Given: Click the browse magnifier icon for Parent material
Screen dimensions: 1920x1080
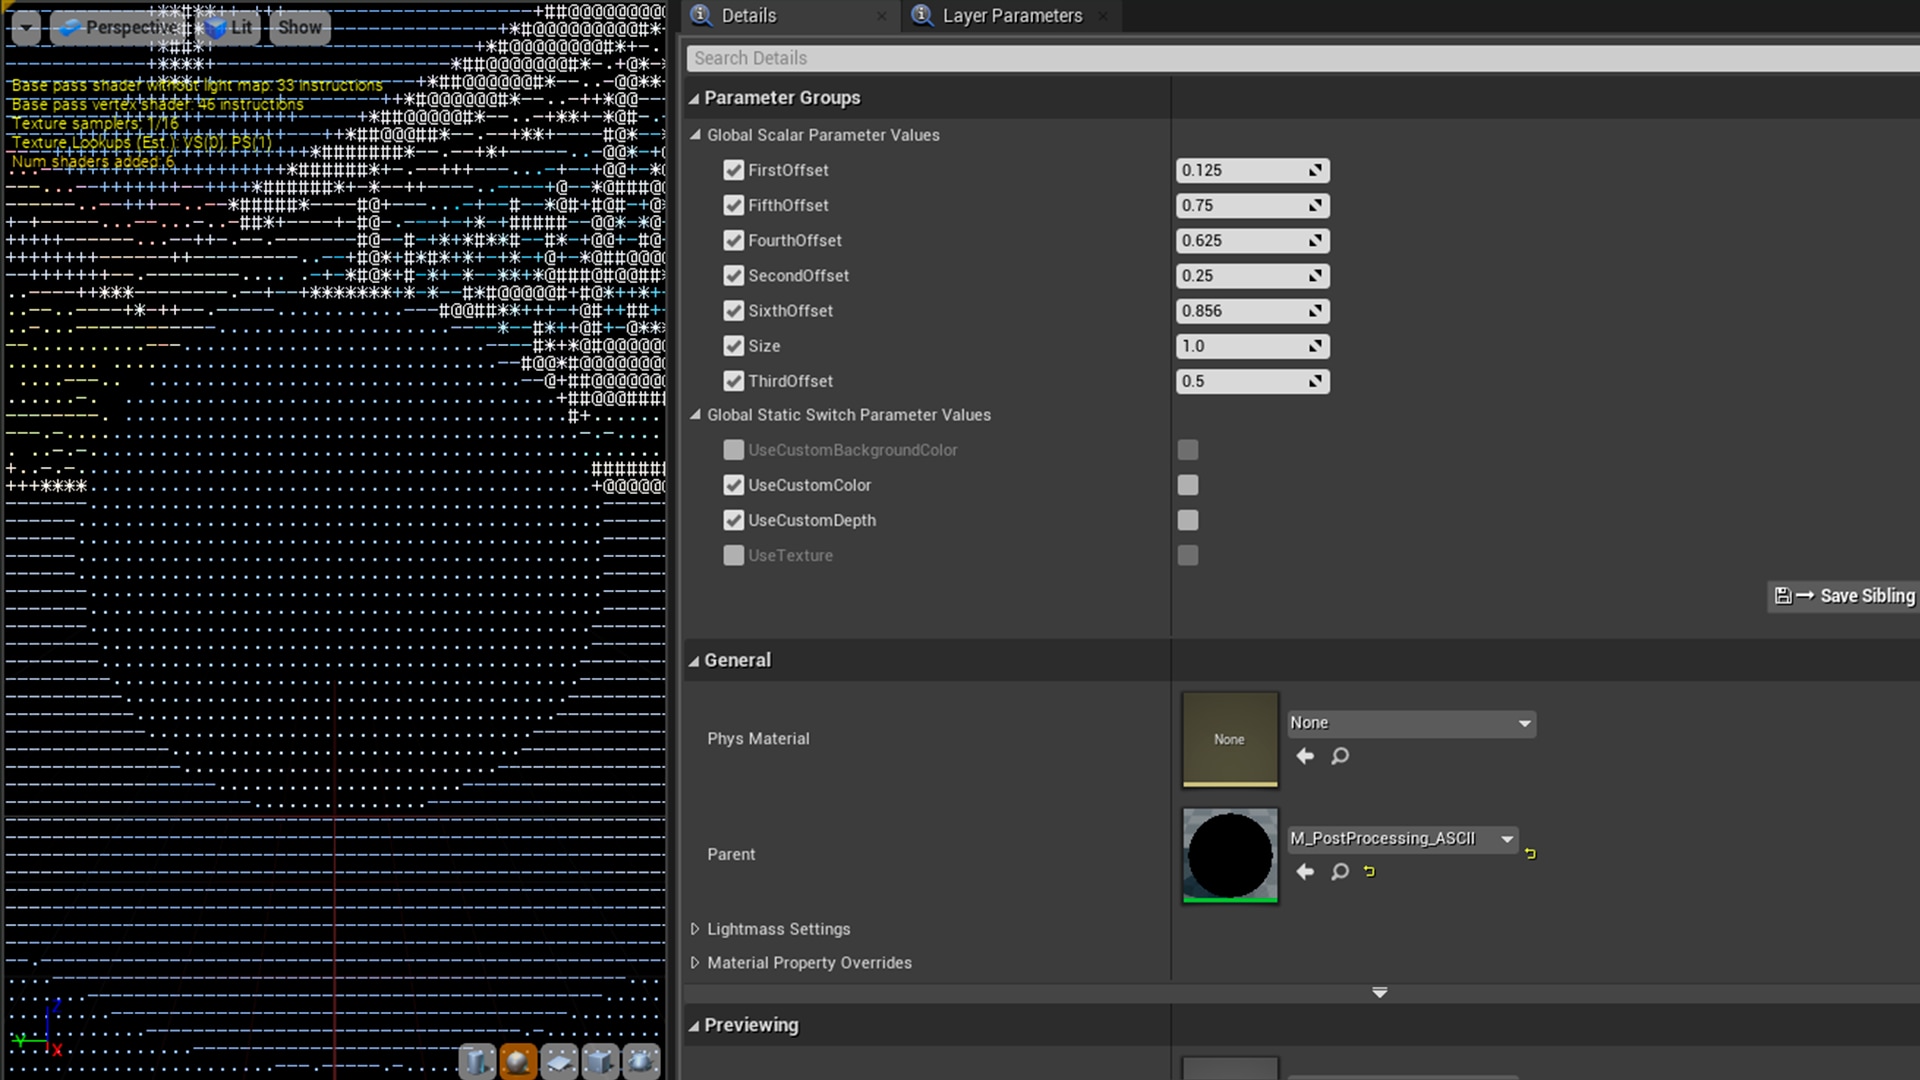Looking at the screenshot, I should click(1340, 871).
